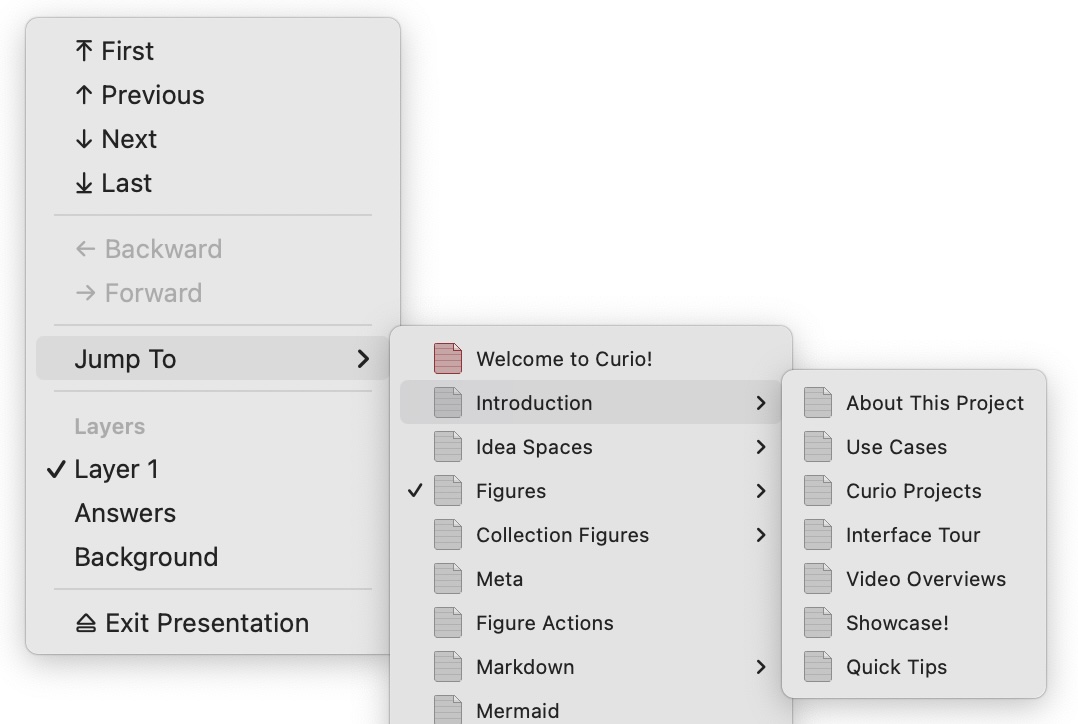Open the Curio Projects page
This screenshot has width=1078, height=724.
[x=914, y=491]
